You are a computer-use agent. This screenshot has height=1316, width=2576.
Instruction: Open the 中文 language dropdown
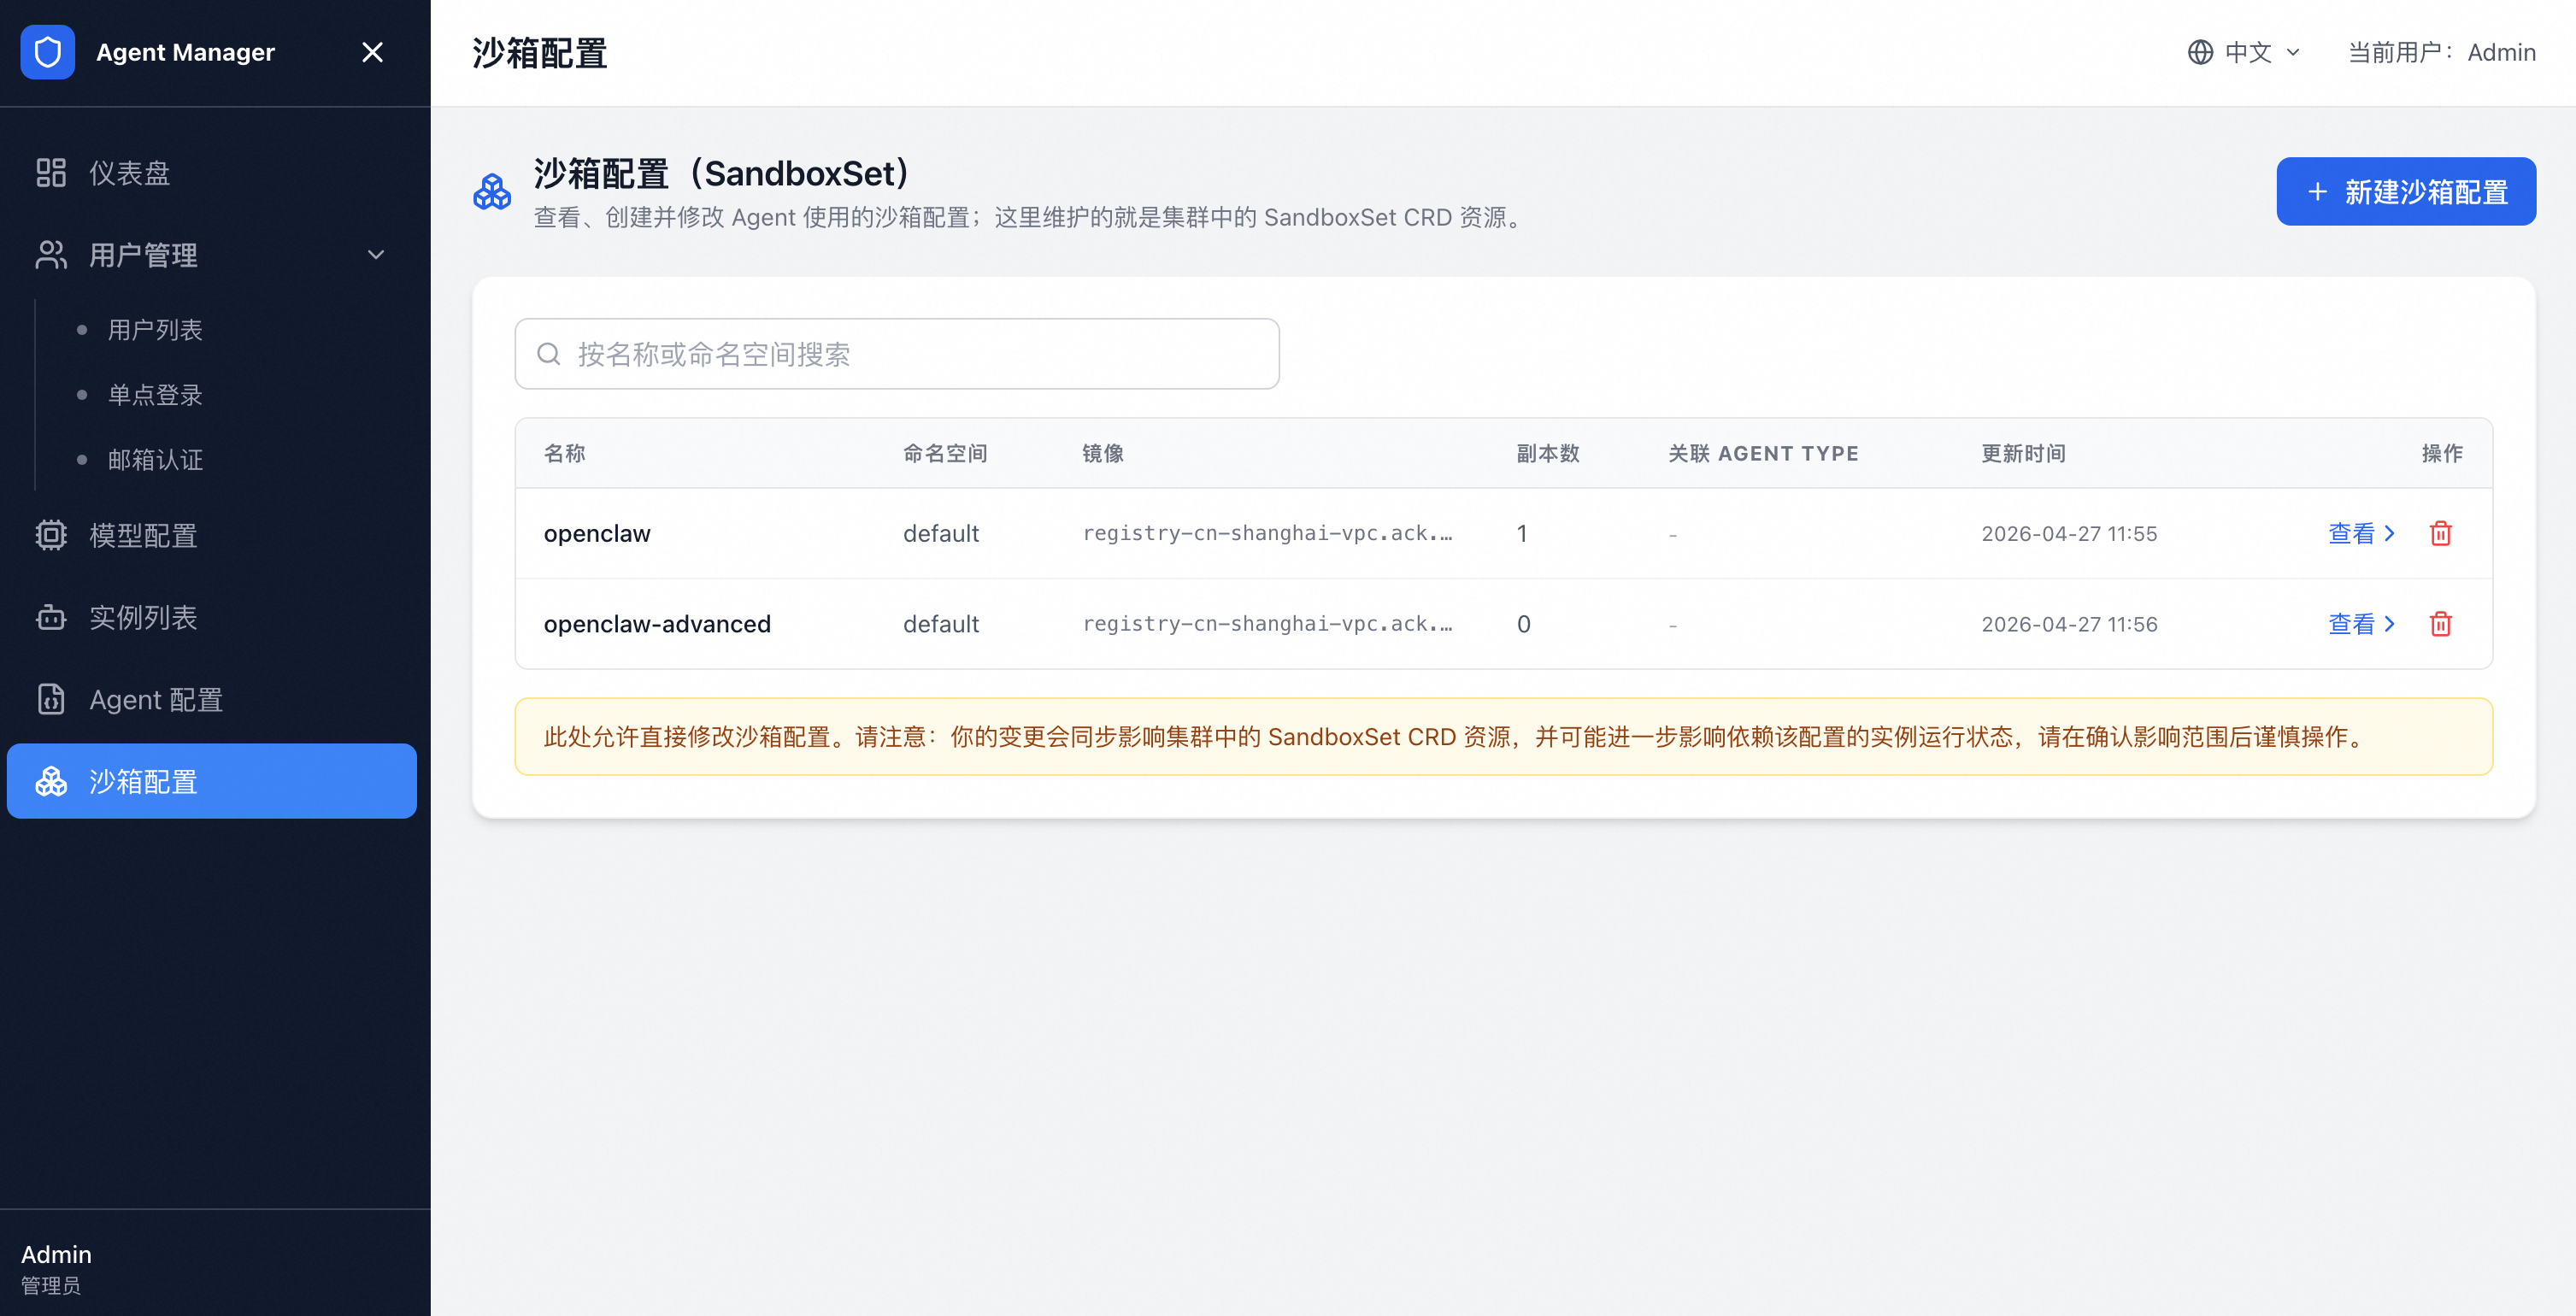pos(2245,52)
